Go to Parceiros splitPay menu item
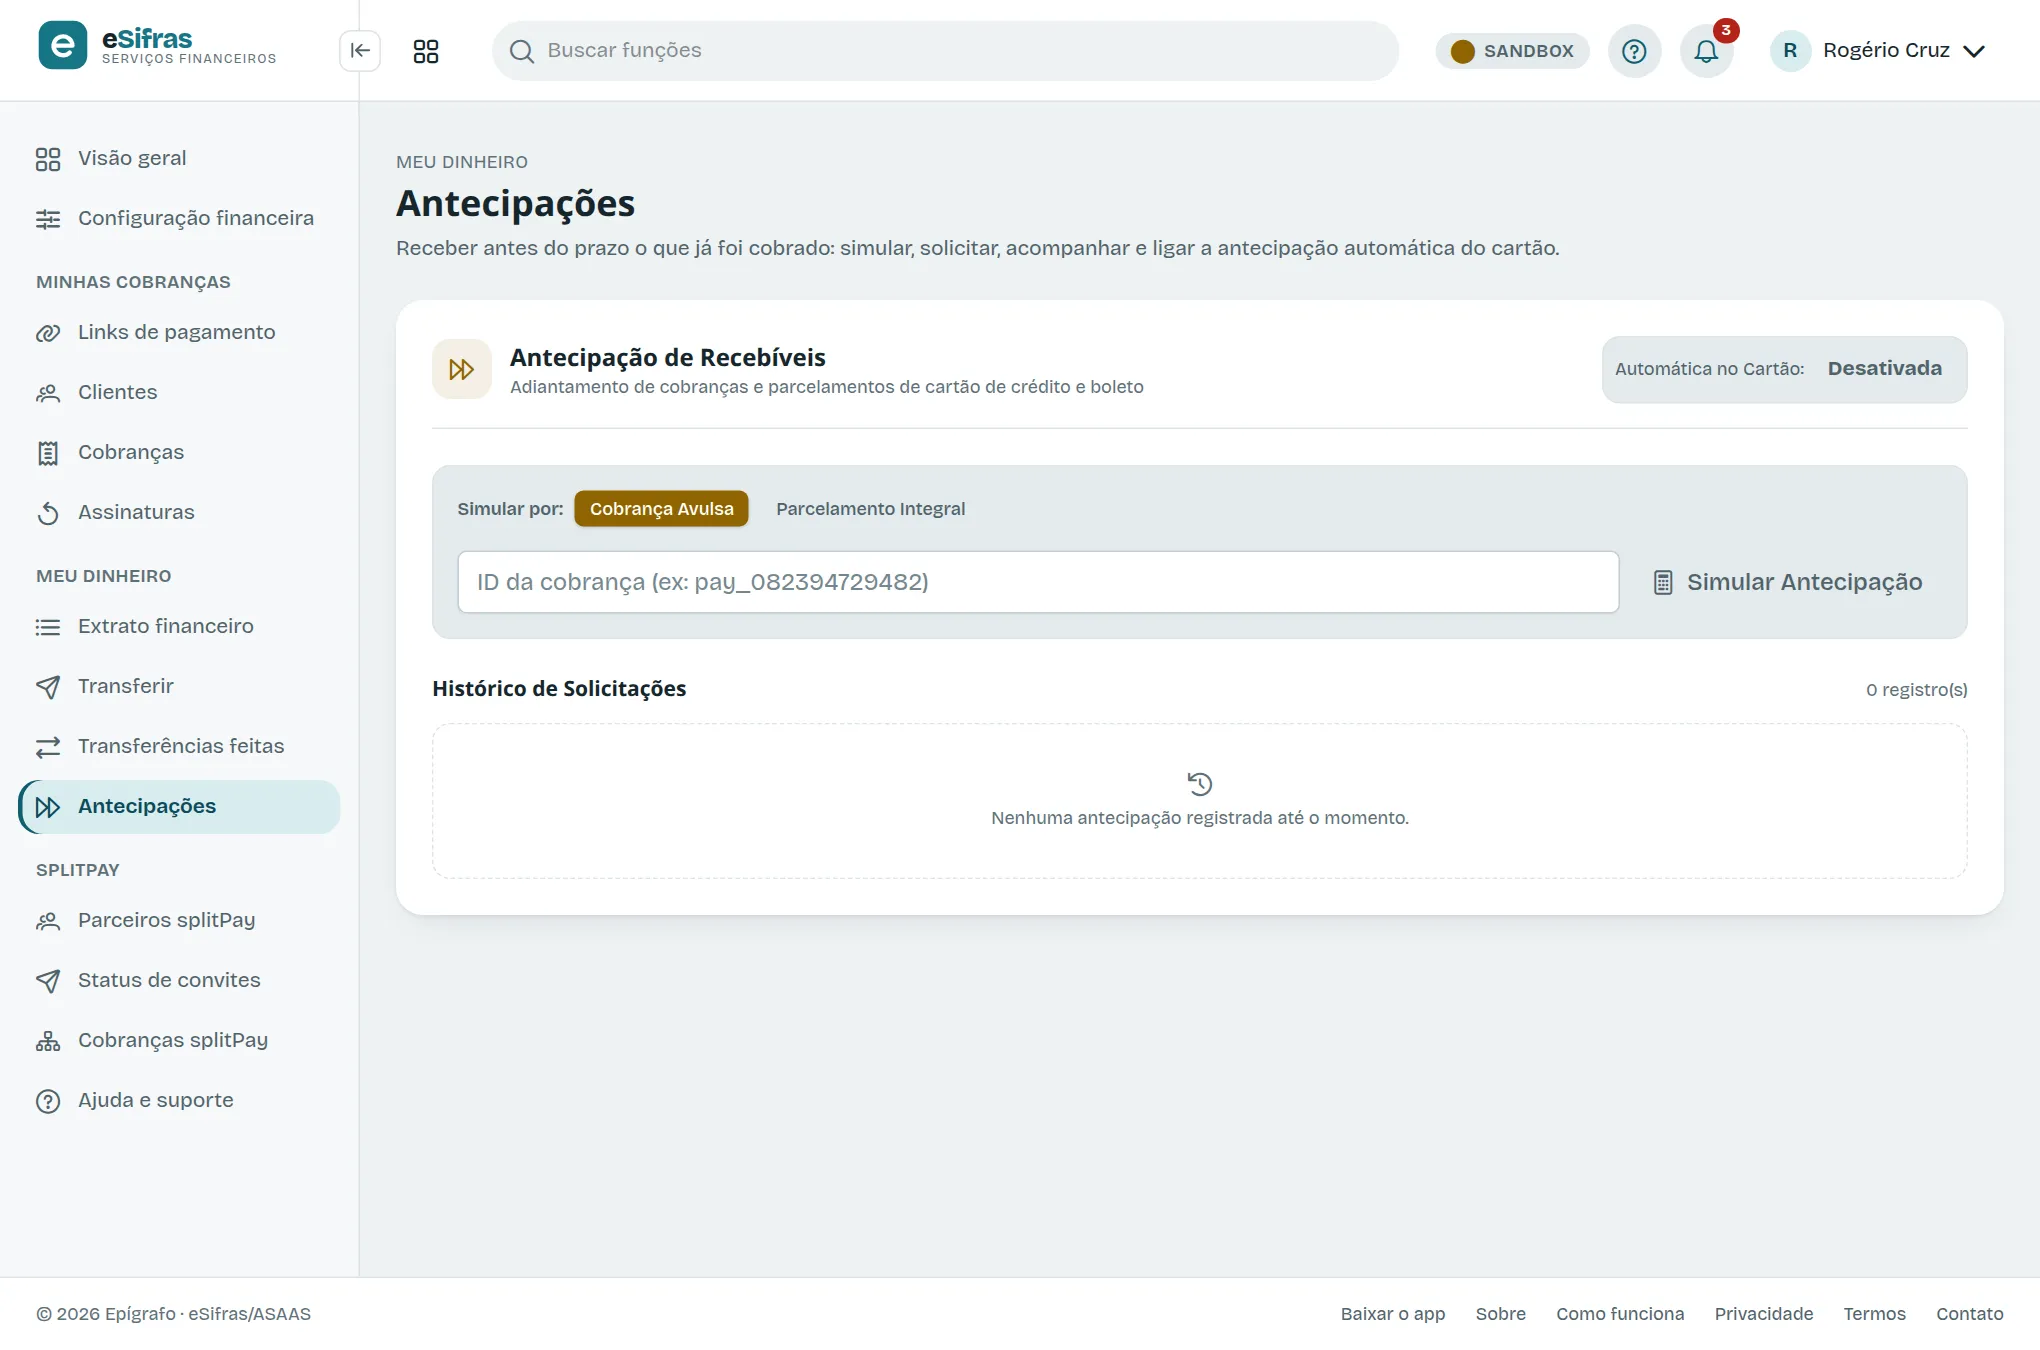Image resolution: width=2040 pixels, height=1350 pixels. pos(180,921)
